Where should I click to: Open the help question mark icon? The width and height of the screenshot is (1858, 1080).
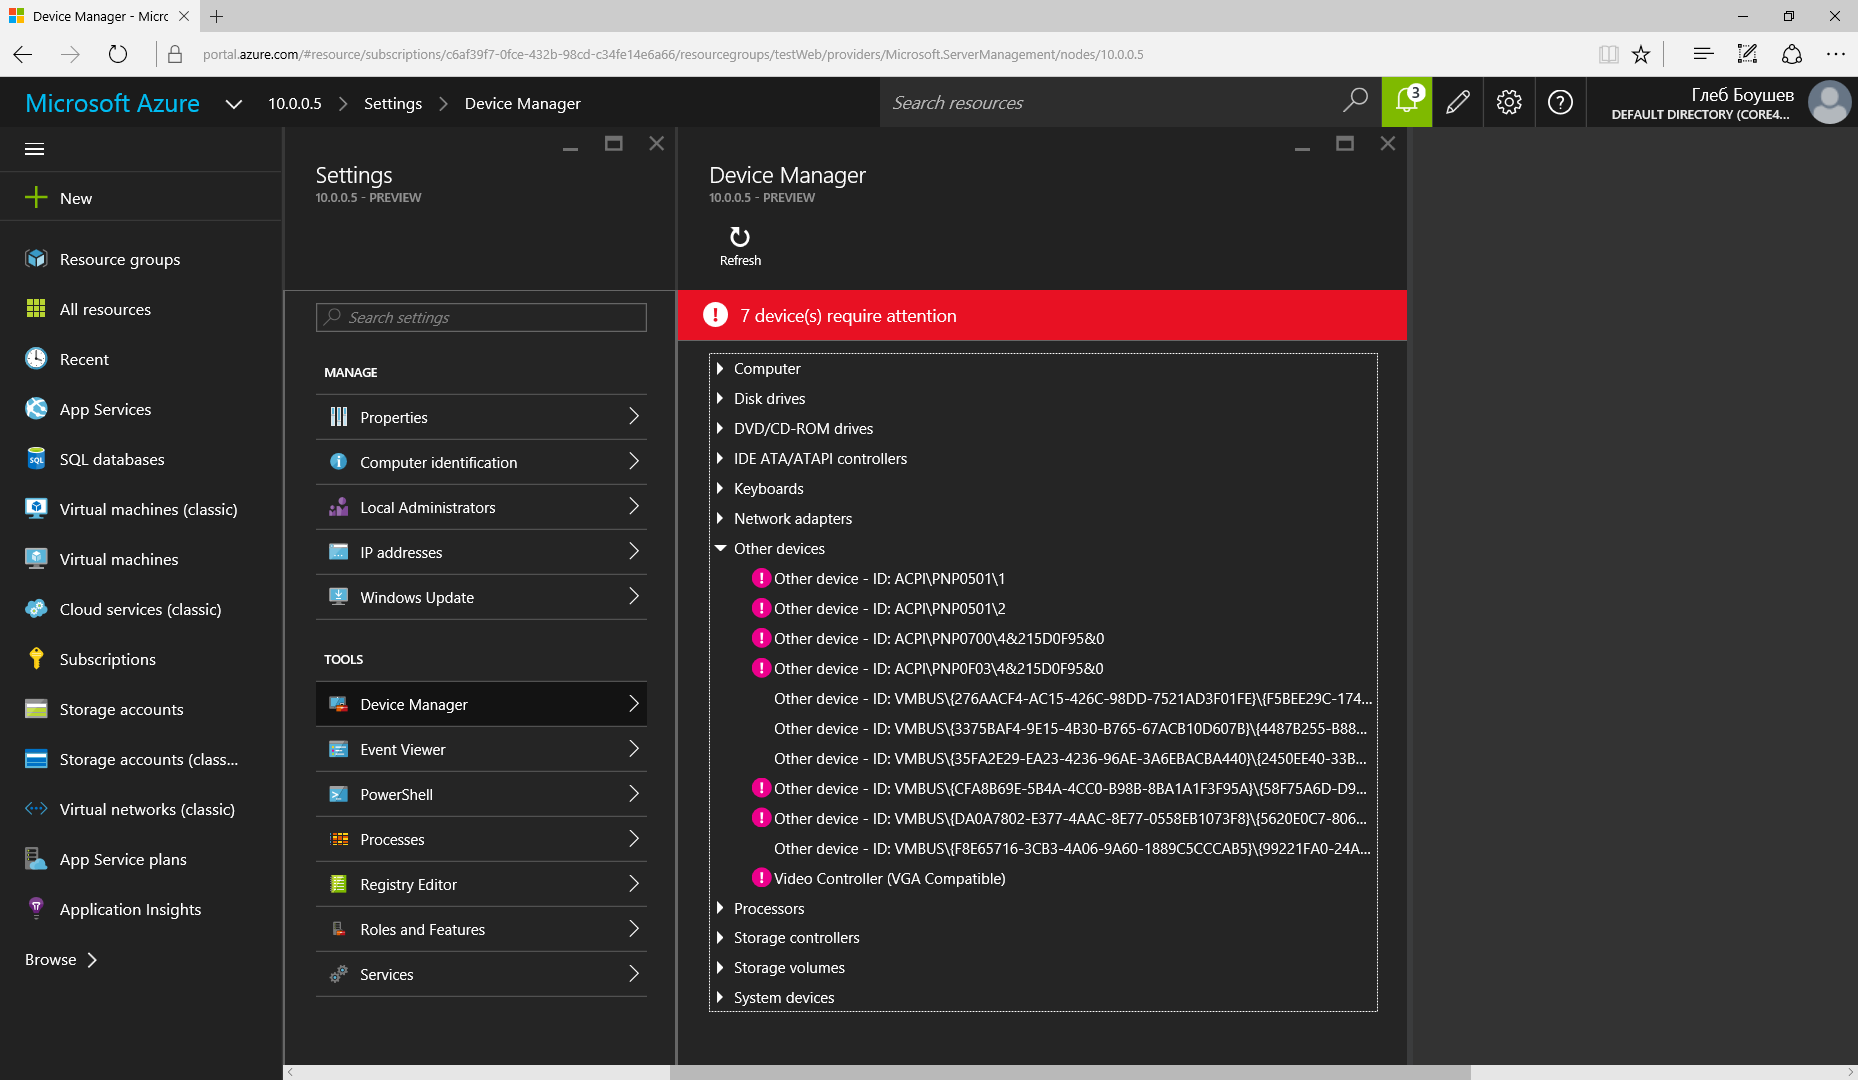(x=1560, y=102)
